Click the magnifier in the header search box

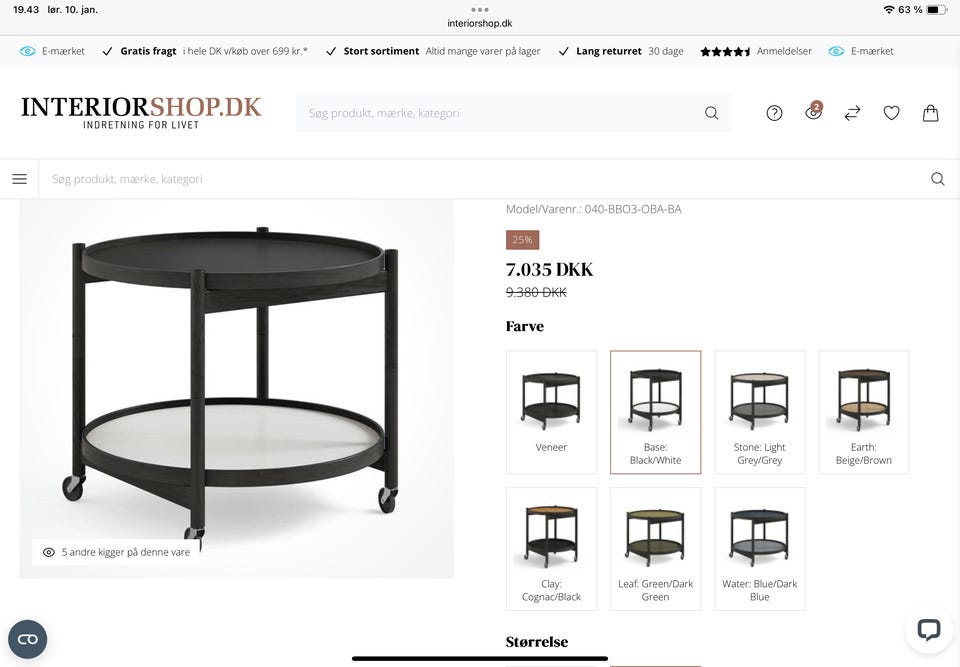(711, 113)
